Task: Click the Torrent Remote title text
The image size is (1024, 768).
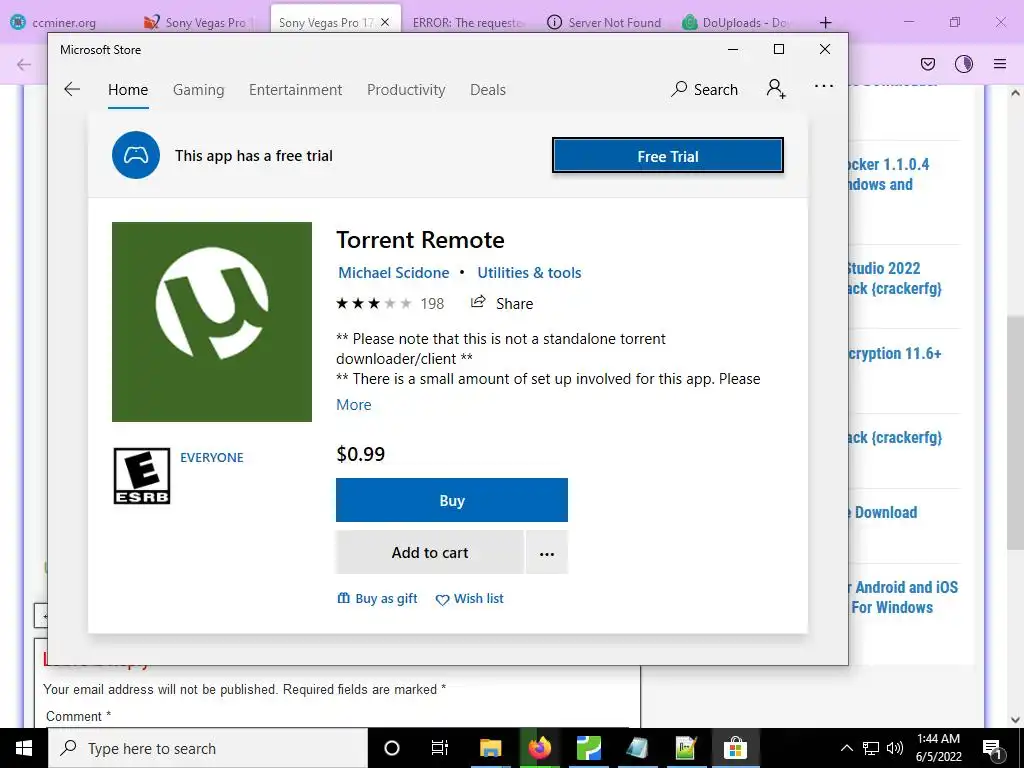Action: pos(420,240)
